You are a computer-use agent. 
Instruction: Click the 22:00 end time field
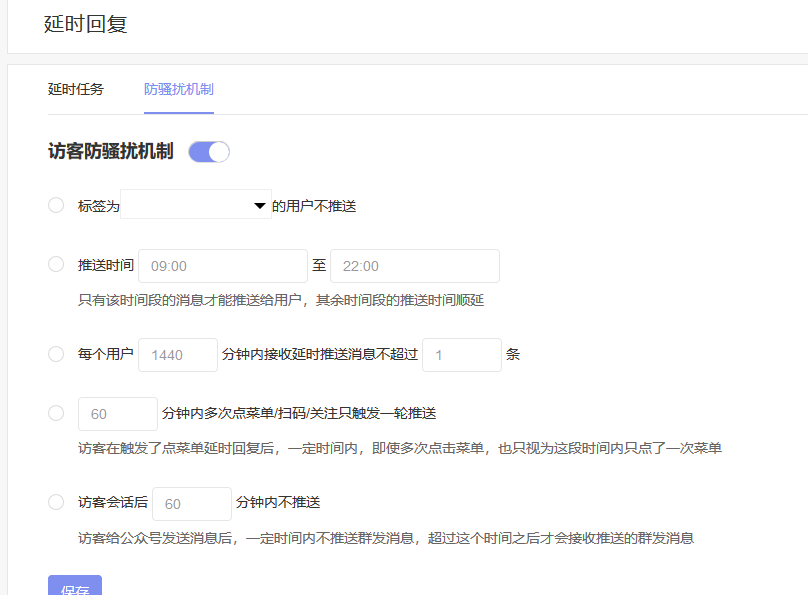point(415,266)
